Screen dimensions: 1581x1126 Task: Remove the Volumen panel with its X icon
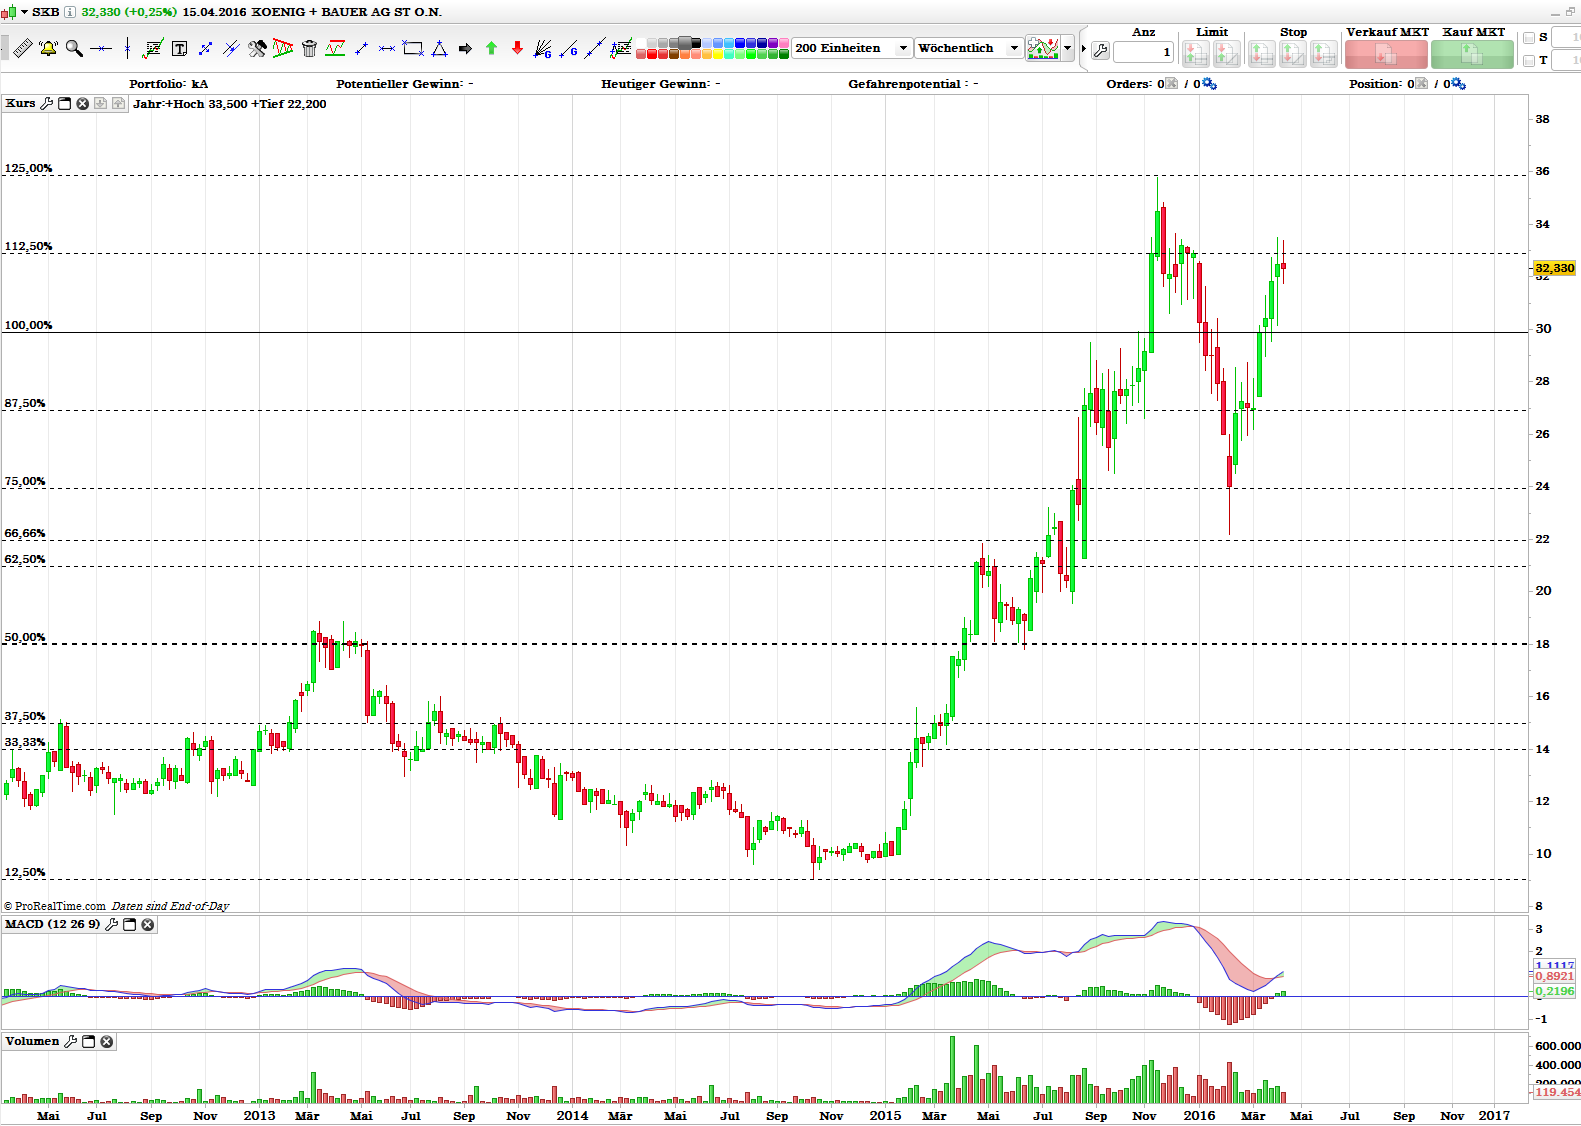[107, 1042]
